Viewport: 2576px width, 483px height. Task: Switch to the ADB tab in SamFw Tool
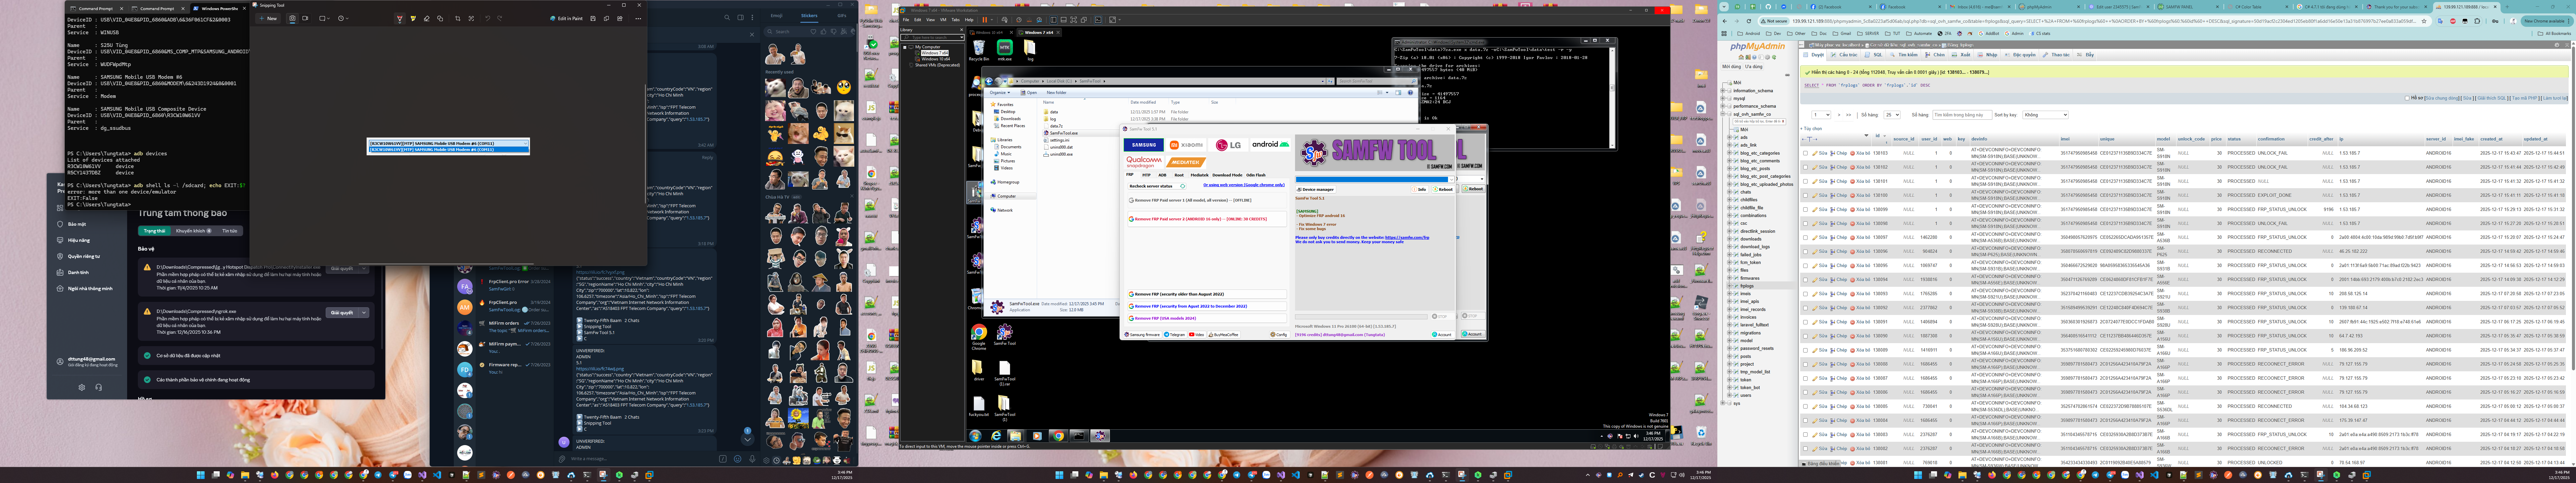click(1162, 175)
